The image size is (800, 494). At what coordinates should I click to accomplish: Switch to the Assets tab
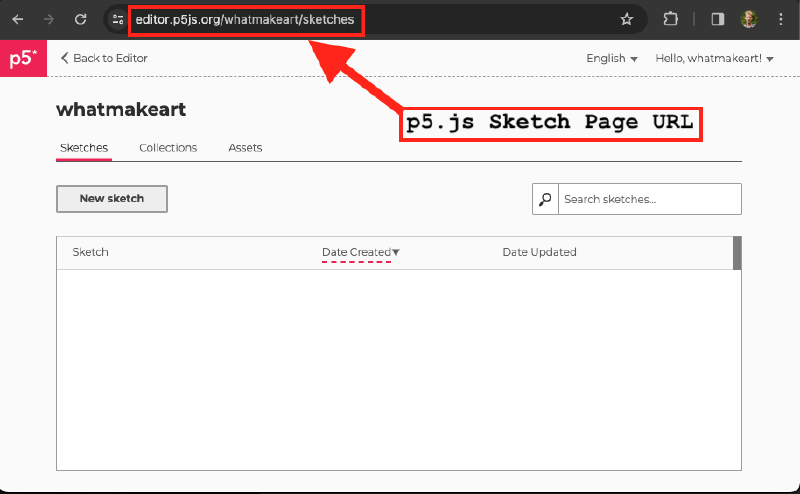(245, 148)
